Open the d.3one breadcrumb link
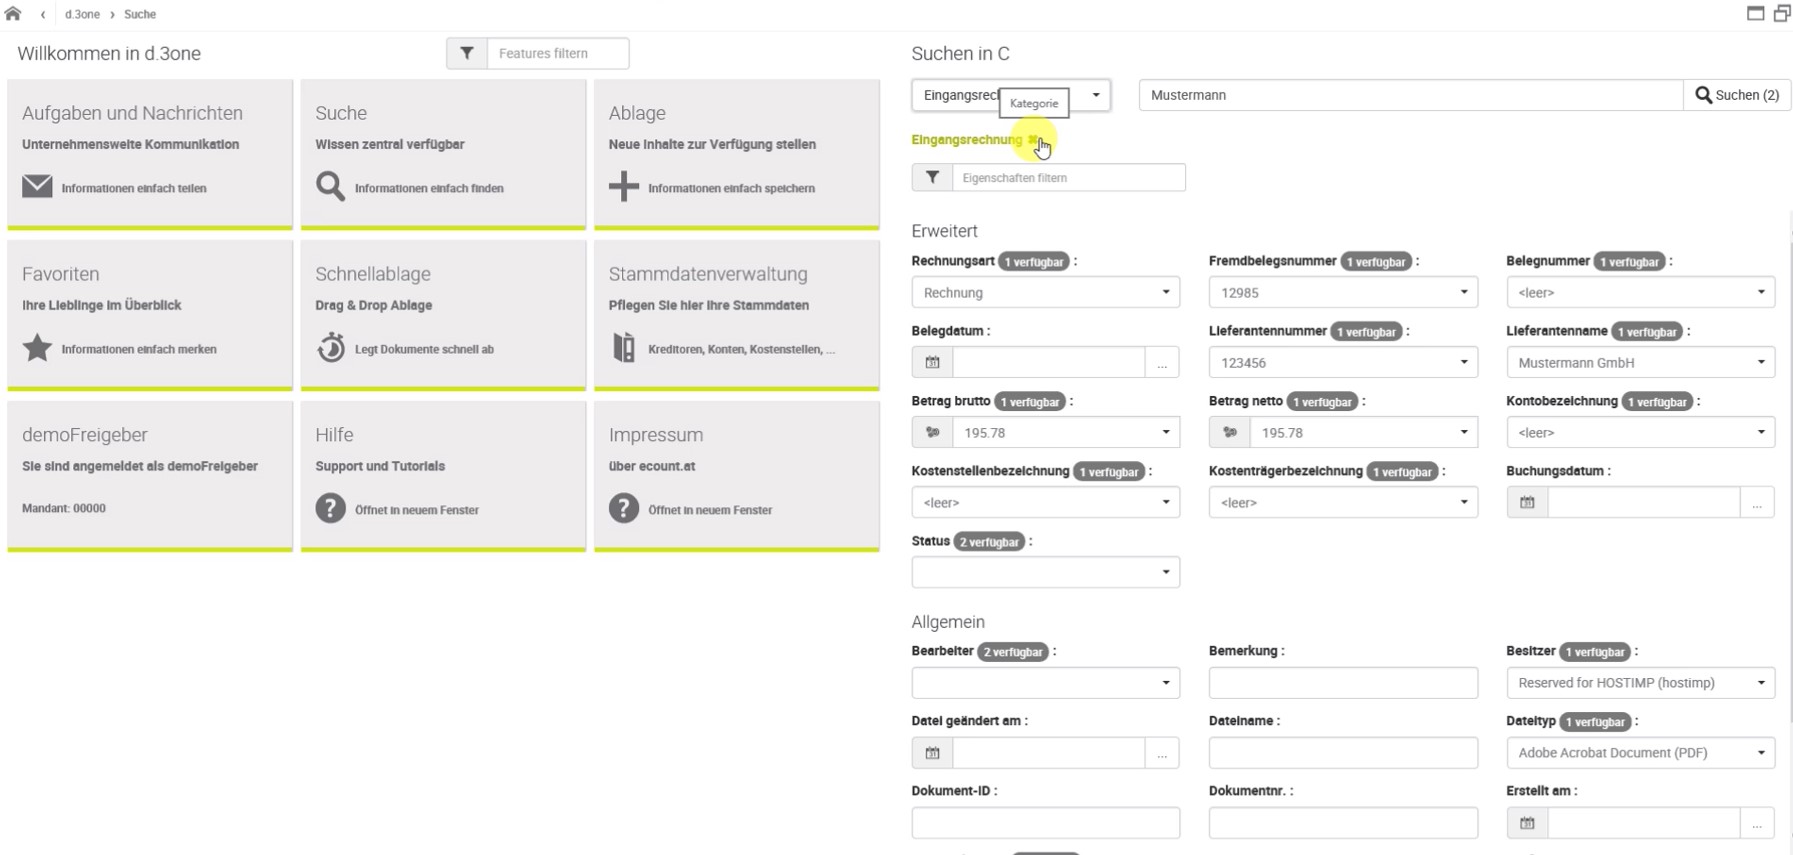This screenshot has height=855, width=1793. pyautogui.click(x=82, y=15)
